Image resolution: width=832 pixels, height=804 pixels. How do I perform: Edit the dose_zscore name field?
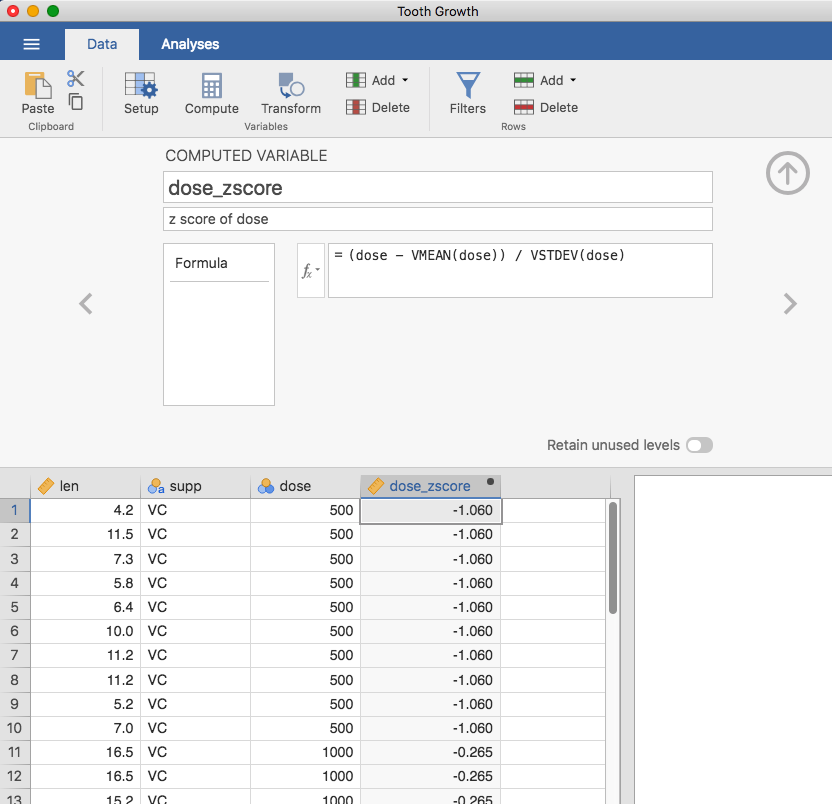(x=438, y=187)
